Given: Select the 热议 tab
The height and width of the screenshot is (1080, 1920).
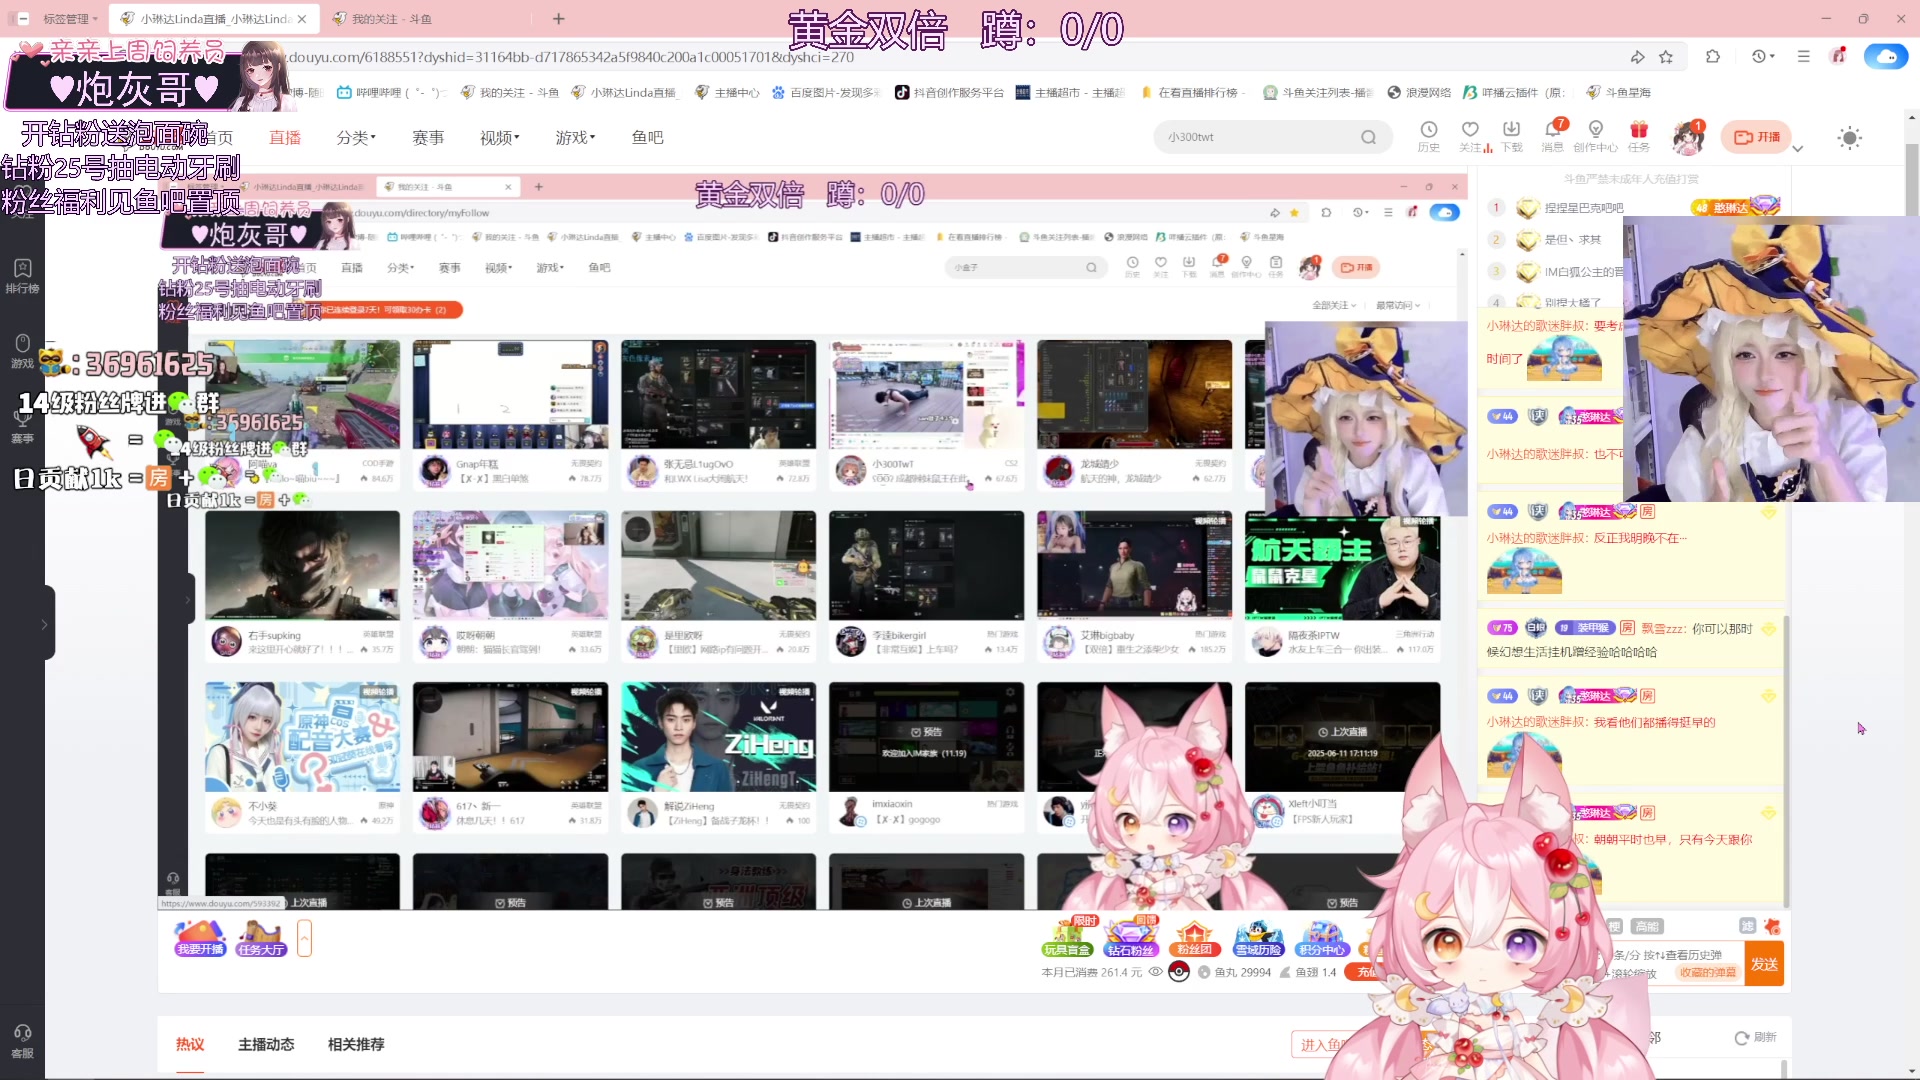Looking at the screenshot, I should click(x=190, y=1044).
